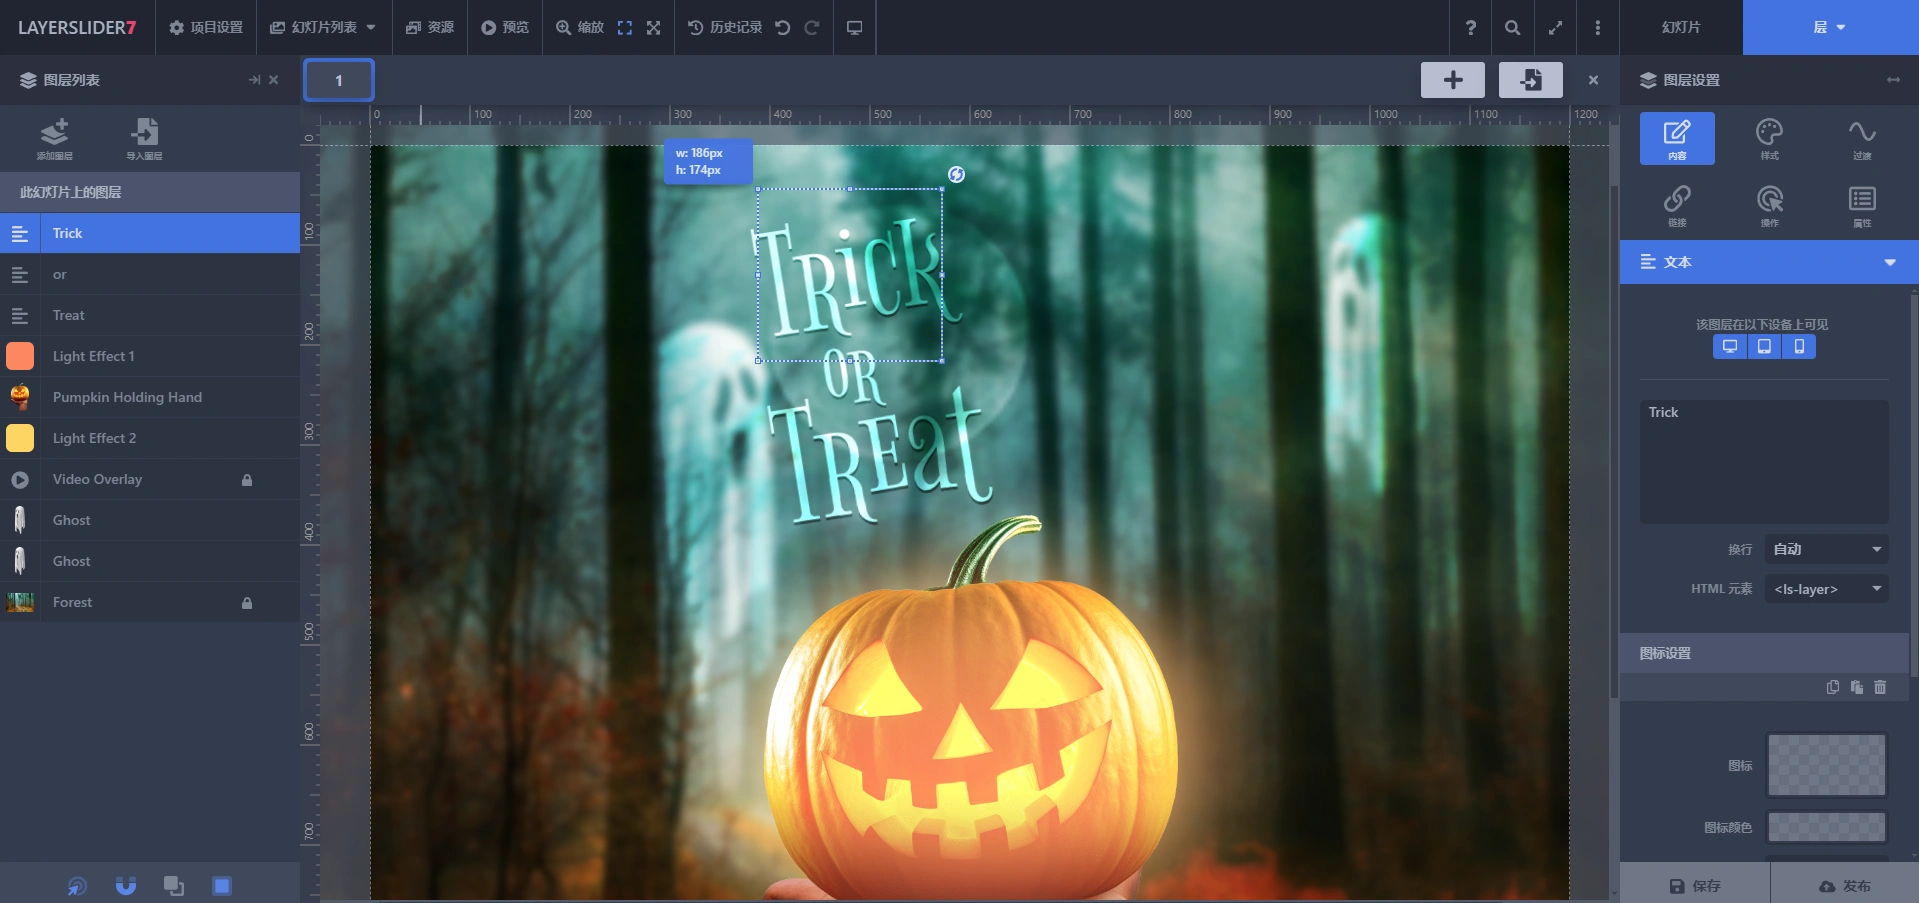Click the 链接 (link) settings icon
The width and height of the screenshot is (1919, 903).
pyautogui.click(x=1678, y=205)
